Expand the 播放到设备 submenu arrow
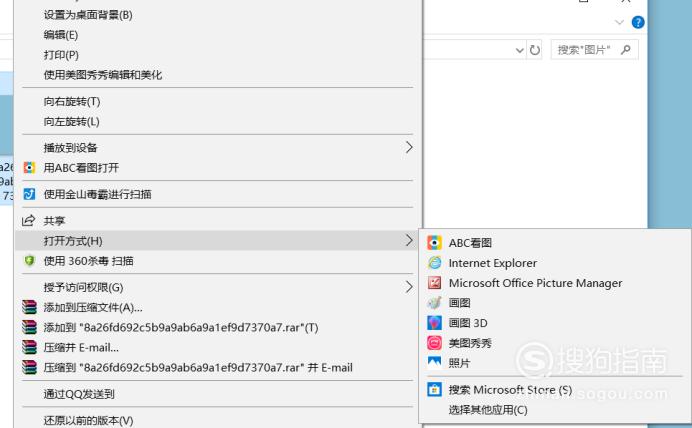The height and width of the screenshot is (428, 692). [409, 147]
